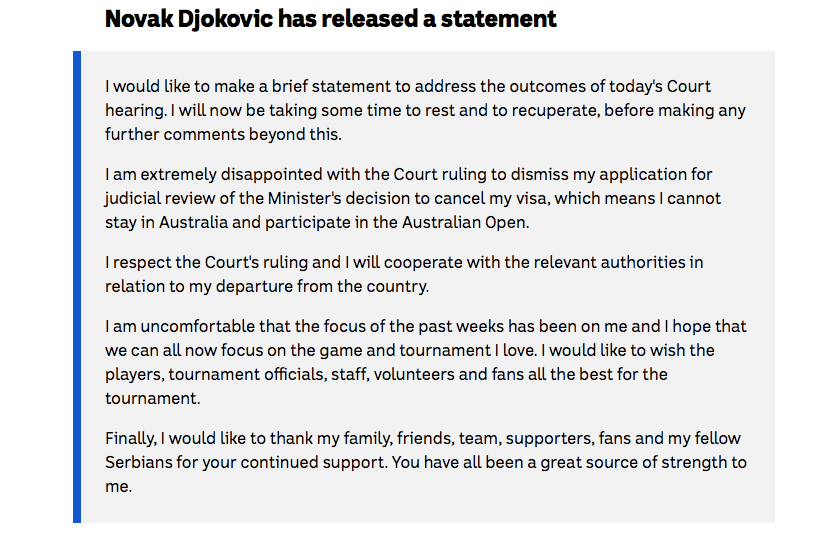Click the final word 'me.' of the statement
Image resolution: width=837 pixels, height=545 pixels.
click(119, 486)
